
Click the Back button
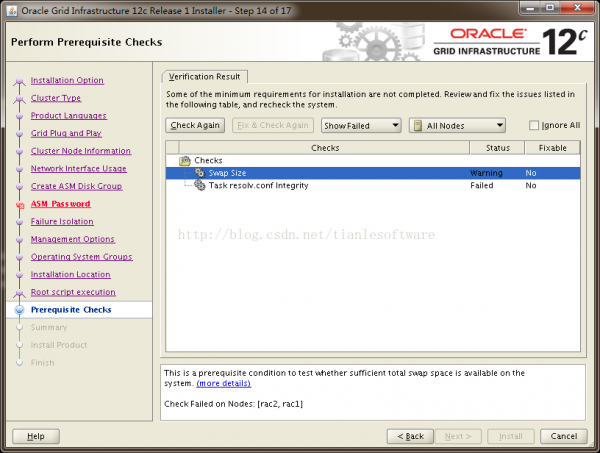tap(410, 436)
